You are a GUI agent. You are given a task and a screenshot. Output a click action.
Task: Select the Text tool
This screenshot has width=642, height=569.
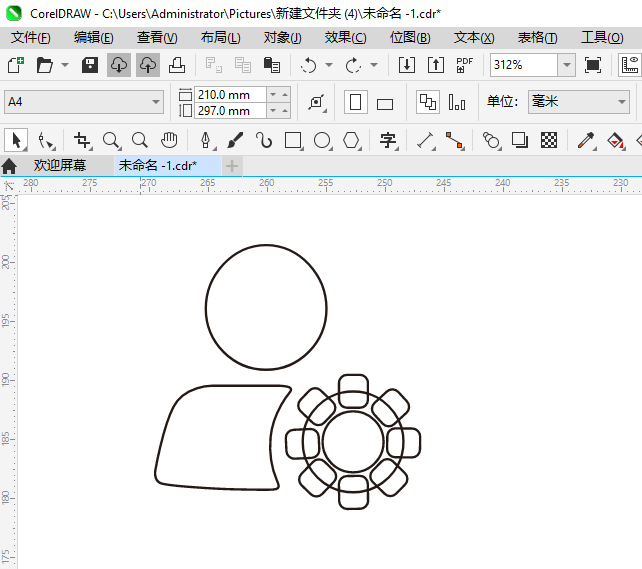[388, 140]
